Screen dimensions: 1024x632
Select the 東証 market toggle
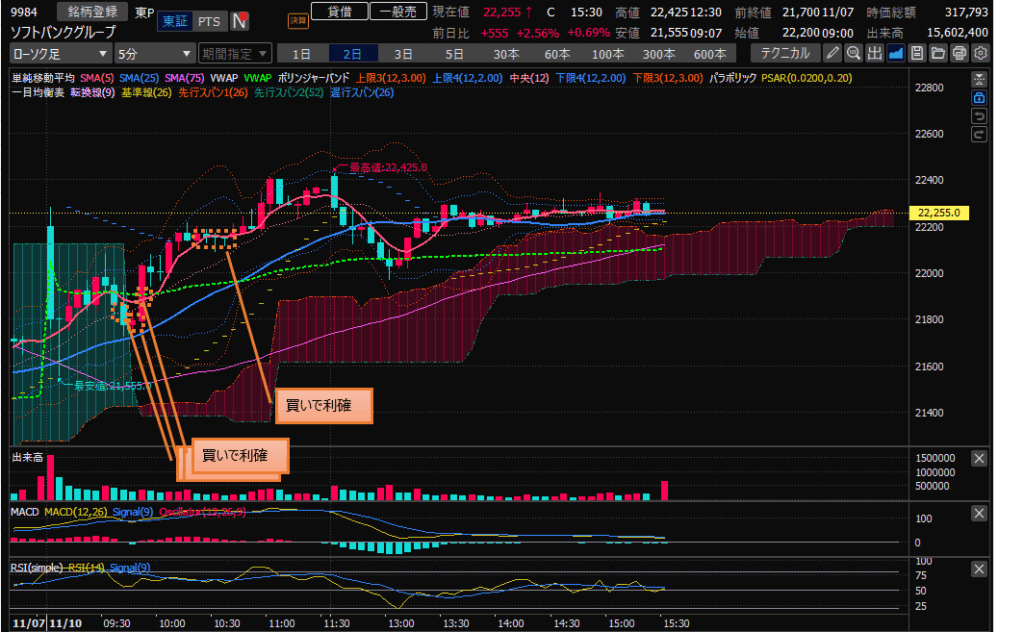(174, 21)
